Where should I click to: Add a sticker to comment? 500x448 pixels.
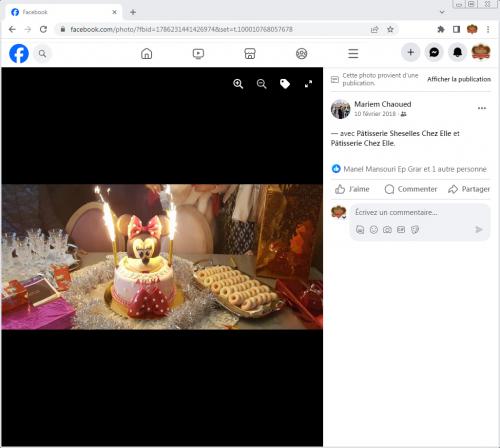pos(415,230)
